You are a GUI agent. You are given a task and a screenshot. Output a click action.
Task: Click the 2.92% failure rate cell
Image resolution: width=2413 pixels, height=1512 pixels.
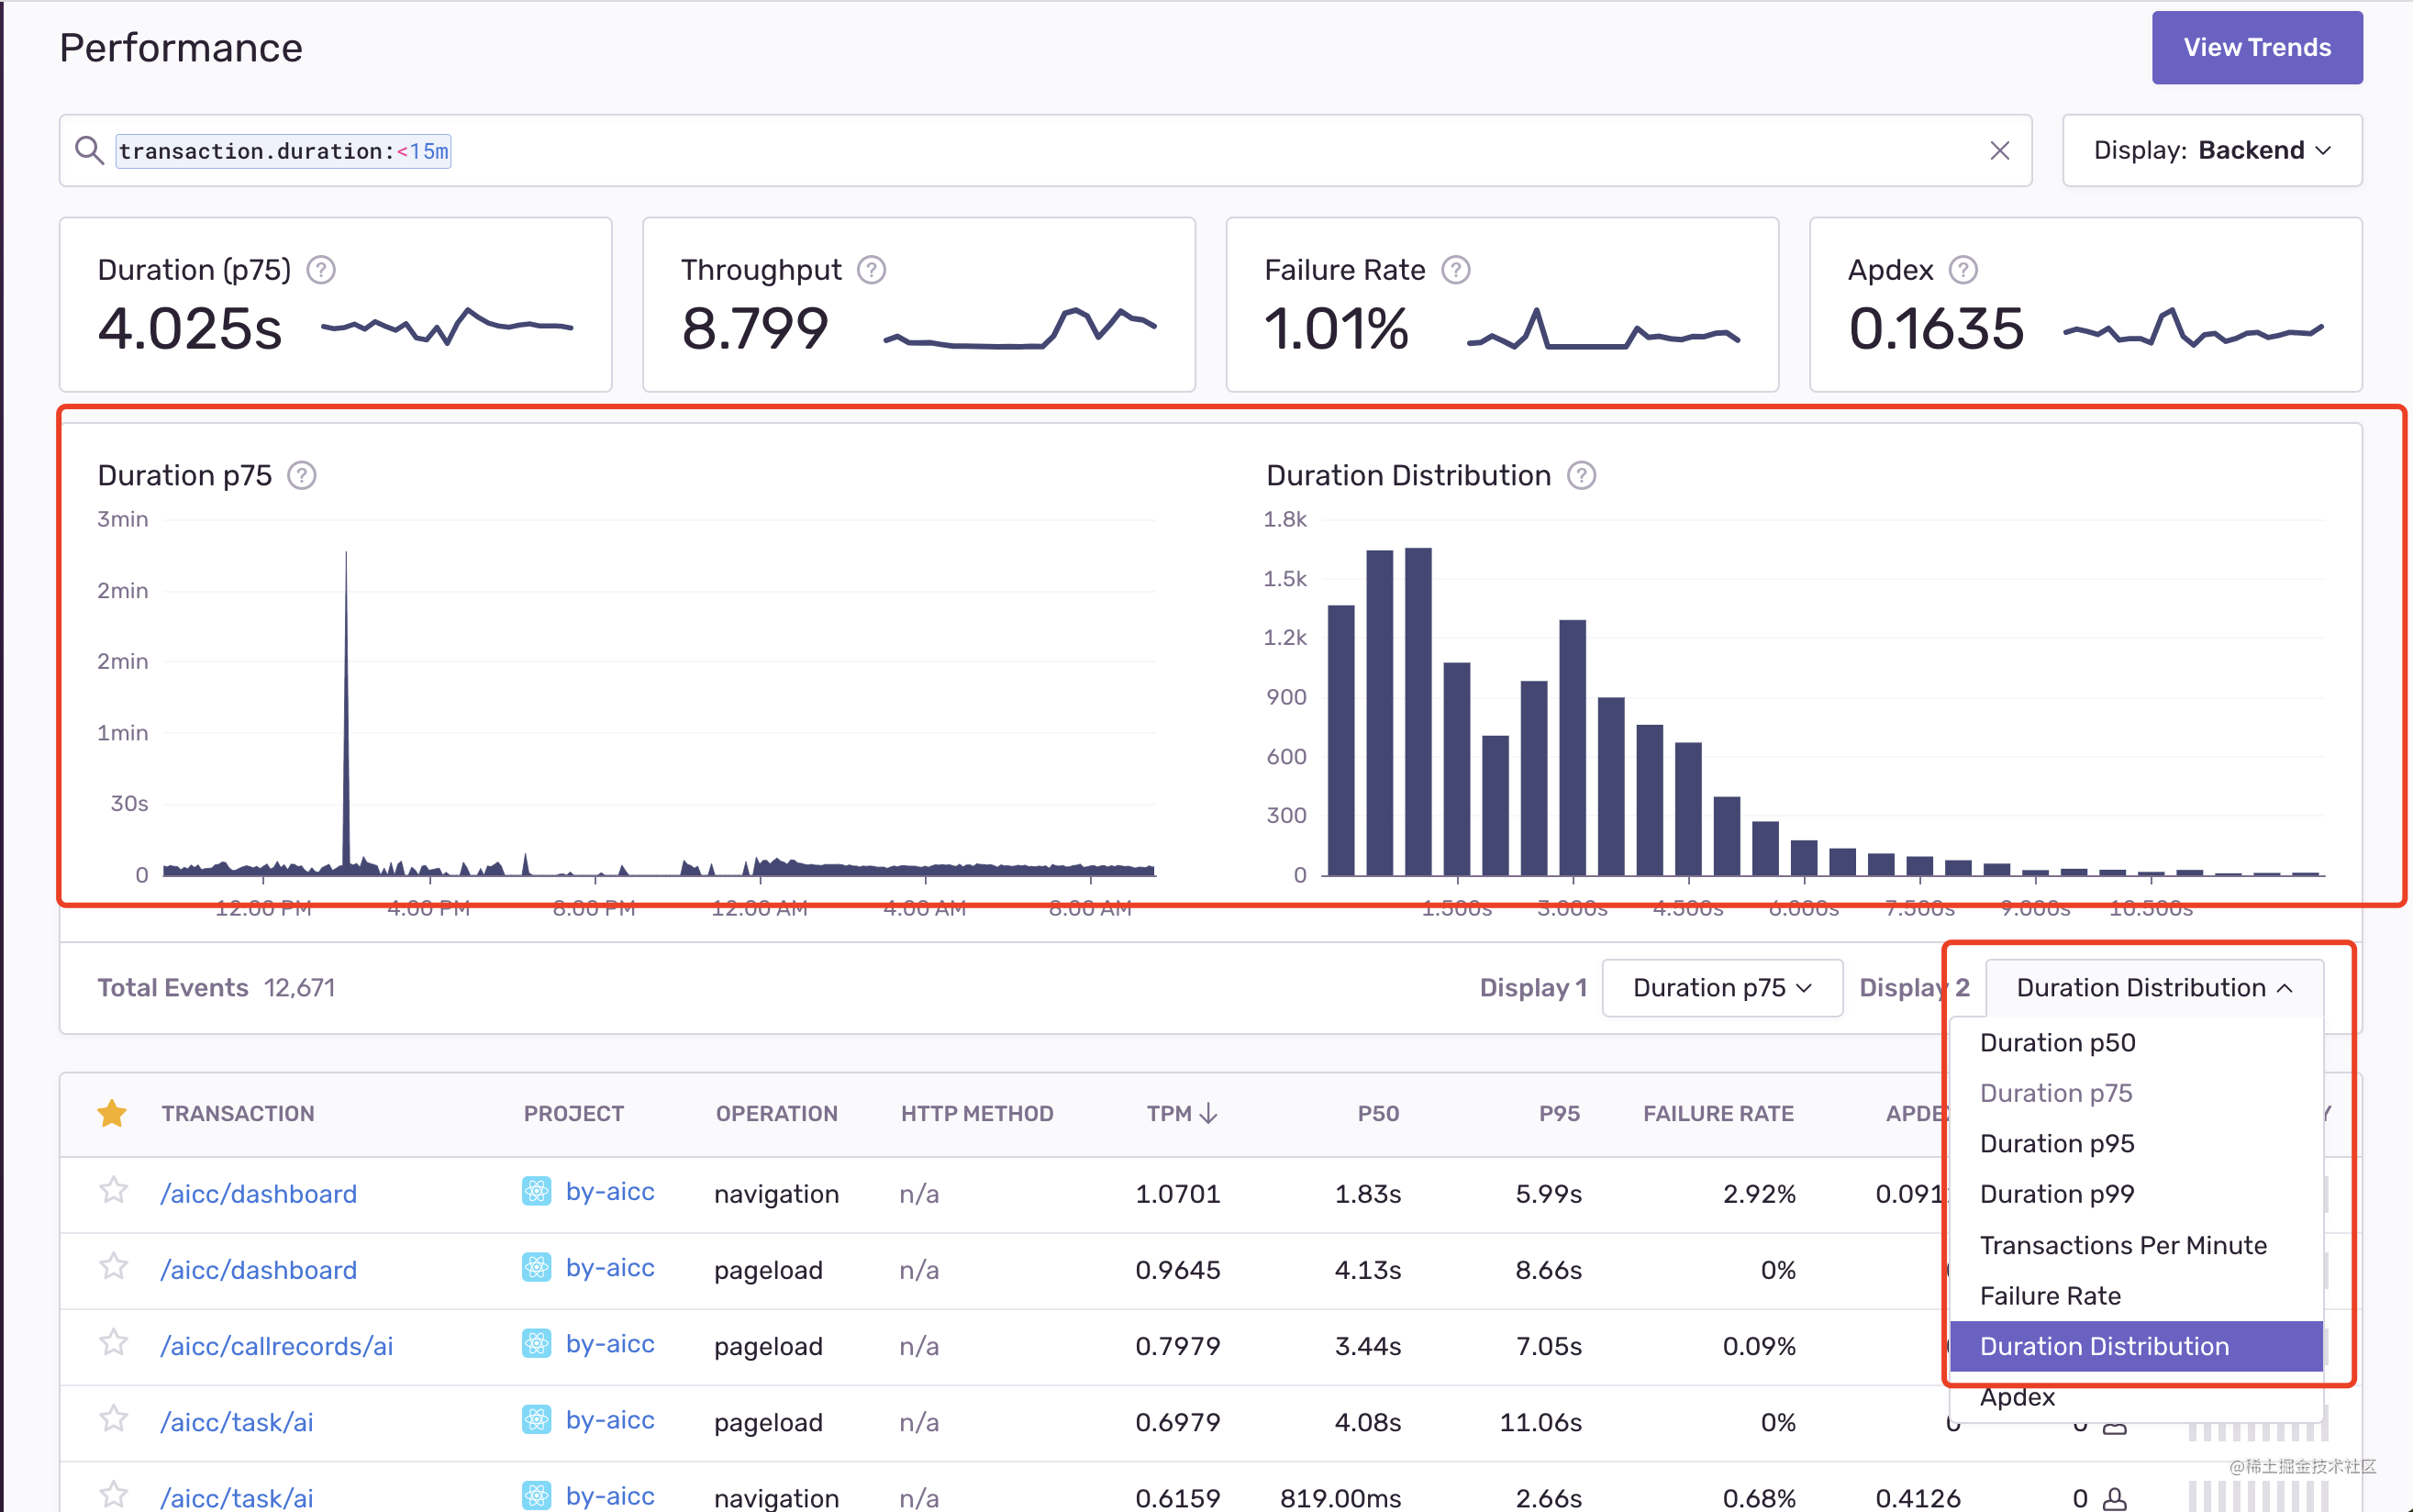pos(1759,1194)
